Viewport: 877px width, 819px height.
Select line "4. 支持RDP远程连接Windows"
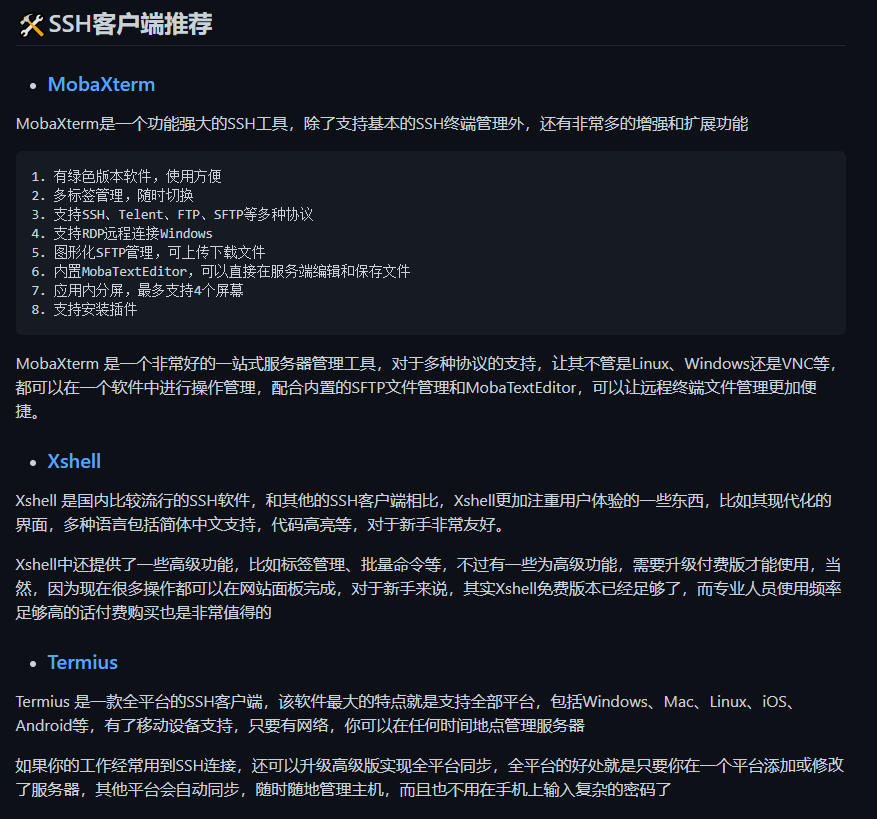(122, 233)
